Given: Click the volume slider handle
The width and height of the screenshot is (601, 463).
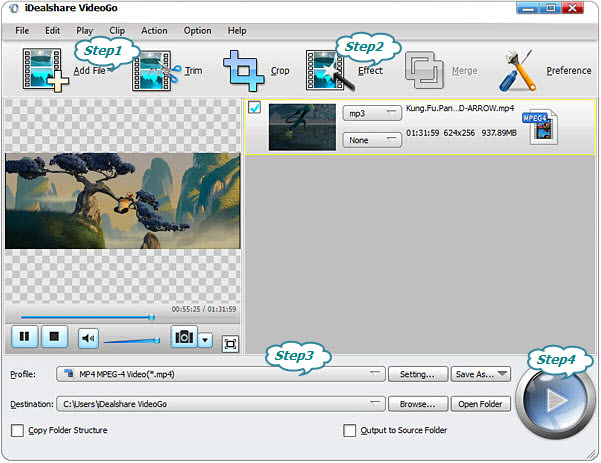Looking at the screenshot, I should click(x=156, y=340).
